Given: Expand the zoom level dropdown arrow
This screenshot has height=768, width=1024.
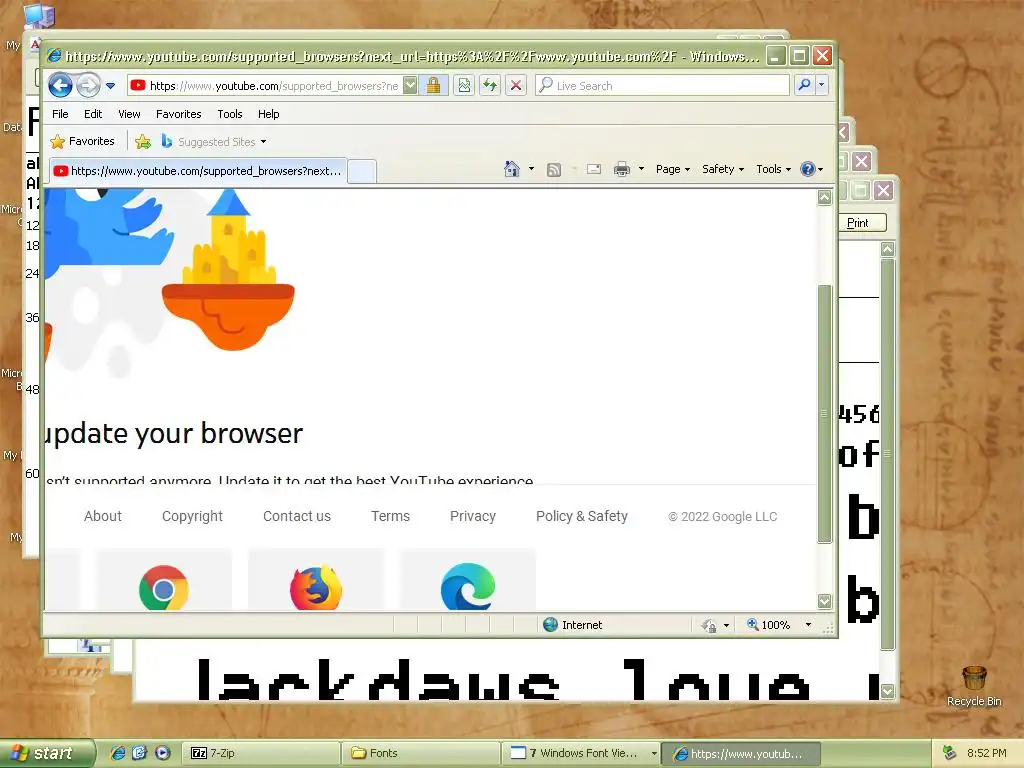Looking at the screenshot, I should (x=808, y=625).
